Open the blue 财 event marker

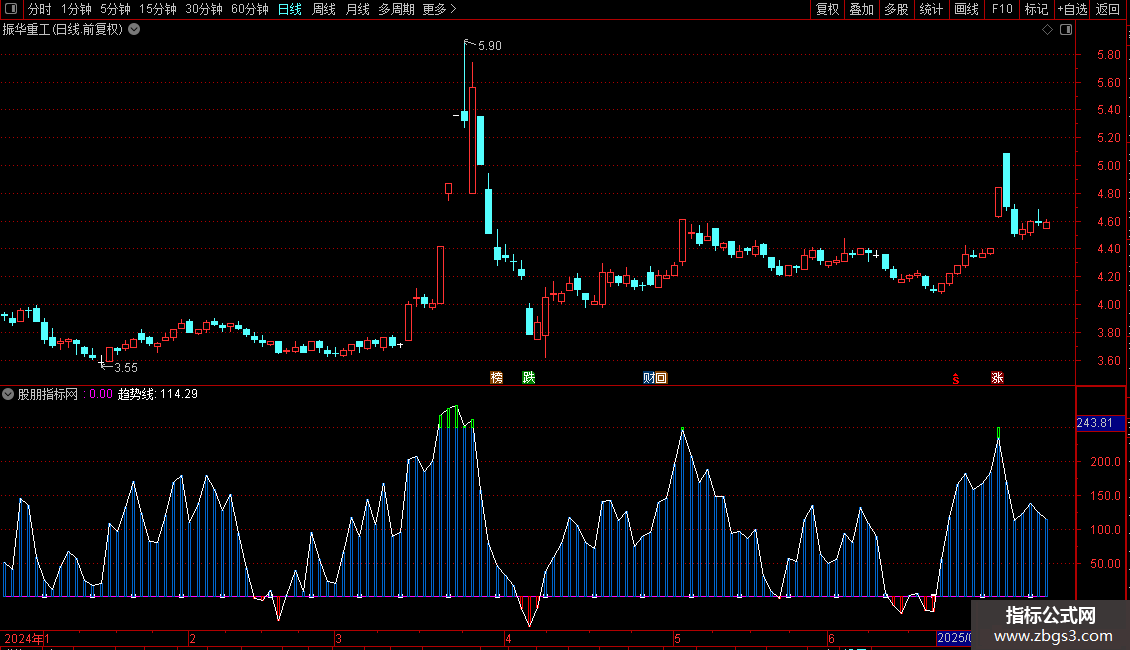pyautogui.click(x=649, y=378)
